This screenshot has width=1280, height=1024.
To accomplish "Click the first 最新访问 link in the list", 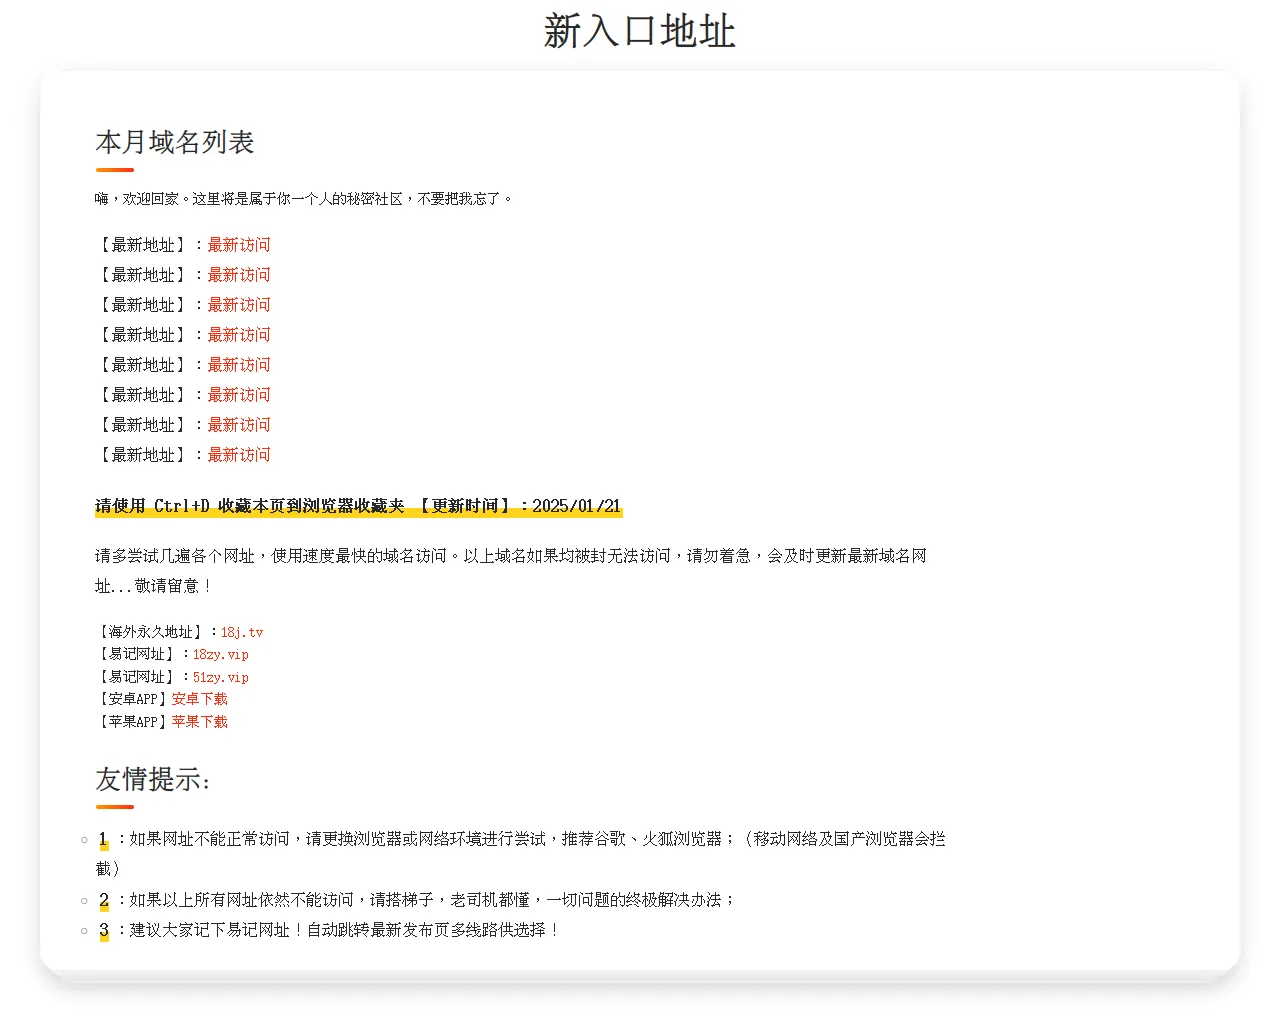I will click(x=238, y=245).
